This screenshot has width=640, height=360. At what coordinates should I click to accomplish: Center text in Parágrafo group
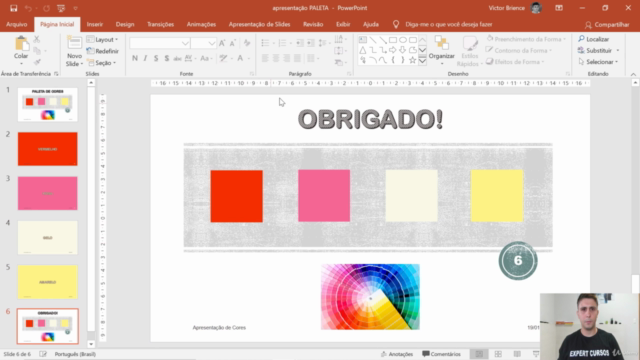276,58
